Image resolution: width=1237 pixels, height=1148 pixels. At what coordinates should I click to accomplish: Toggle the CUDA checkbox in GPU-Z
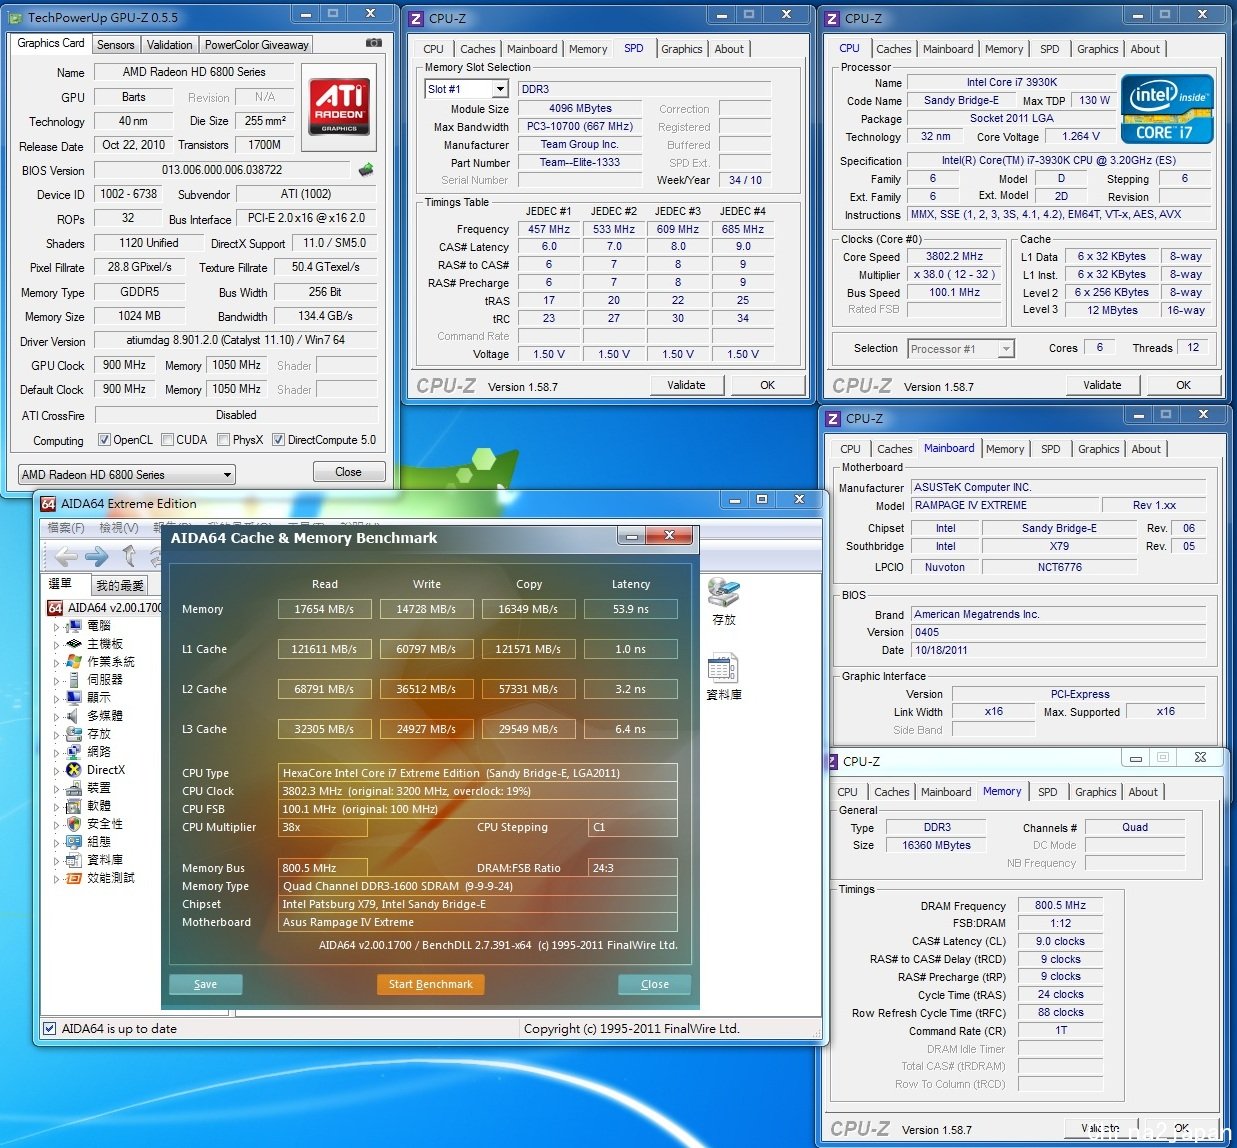(168, 440)
